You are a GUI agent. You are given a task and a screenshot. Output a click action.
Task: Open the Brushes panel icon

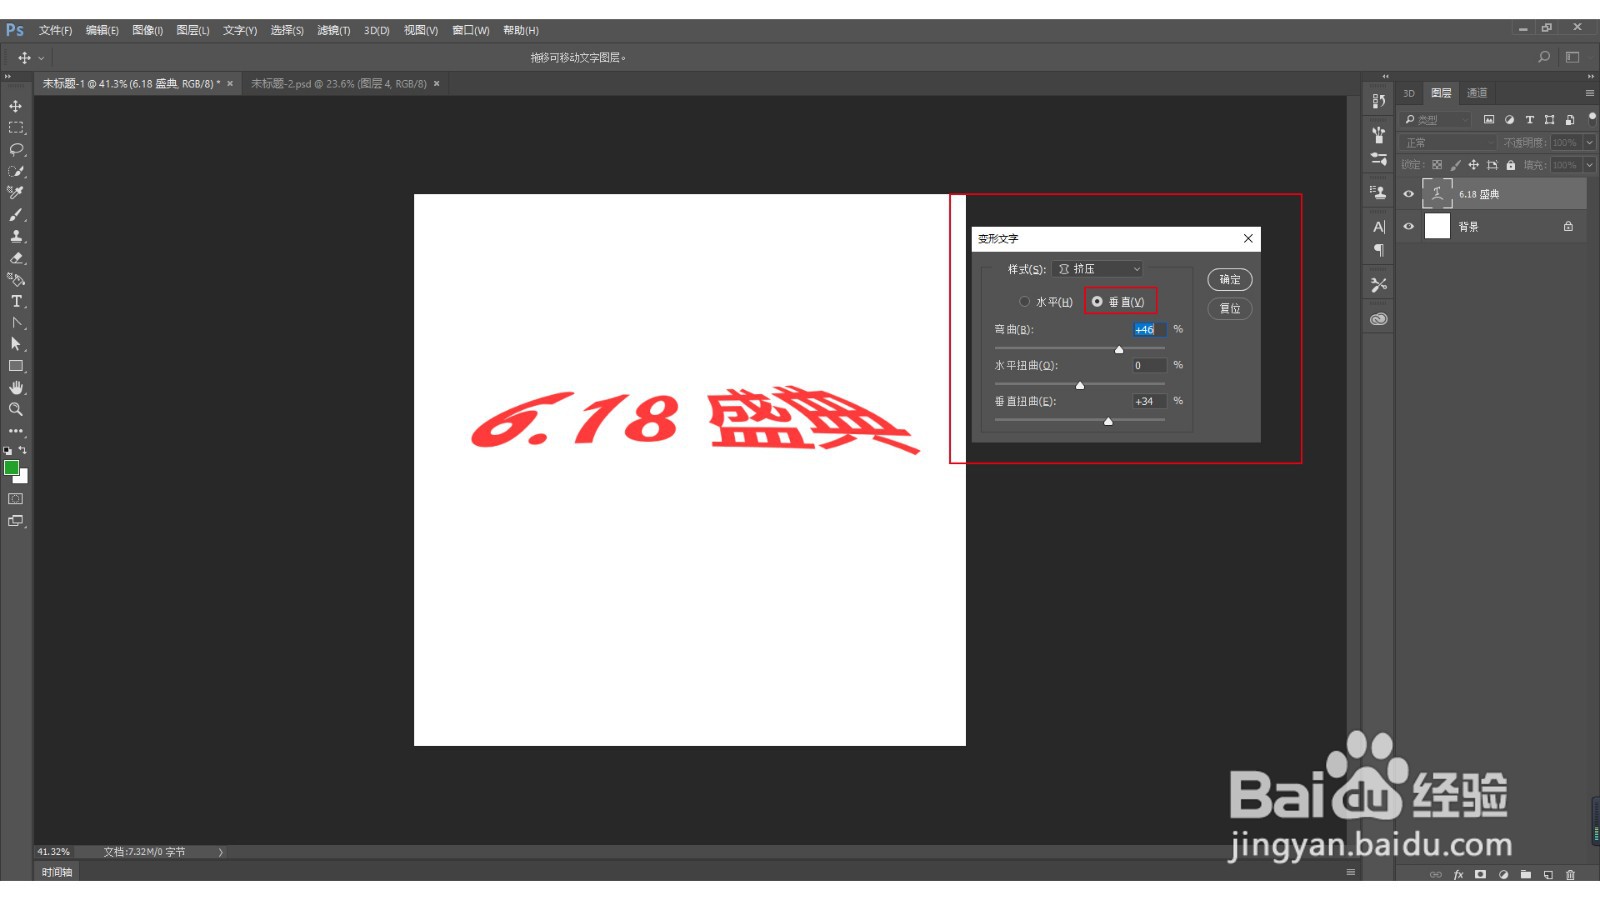click(x=1379, y=134)
